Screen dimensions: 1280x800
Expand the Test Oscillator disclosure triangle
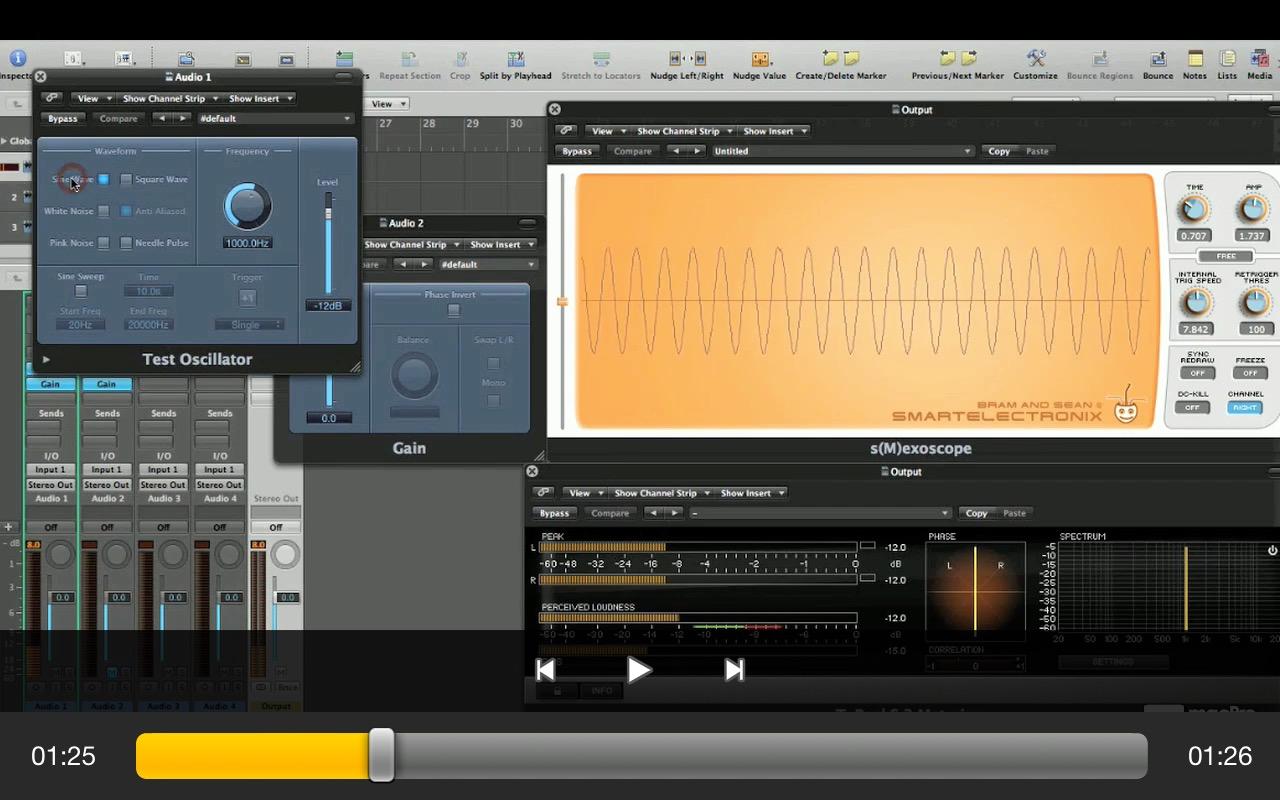pos(46,359)
